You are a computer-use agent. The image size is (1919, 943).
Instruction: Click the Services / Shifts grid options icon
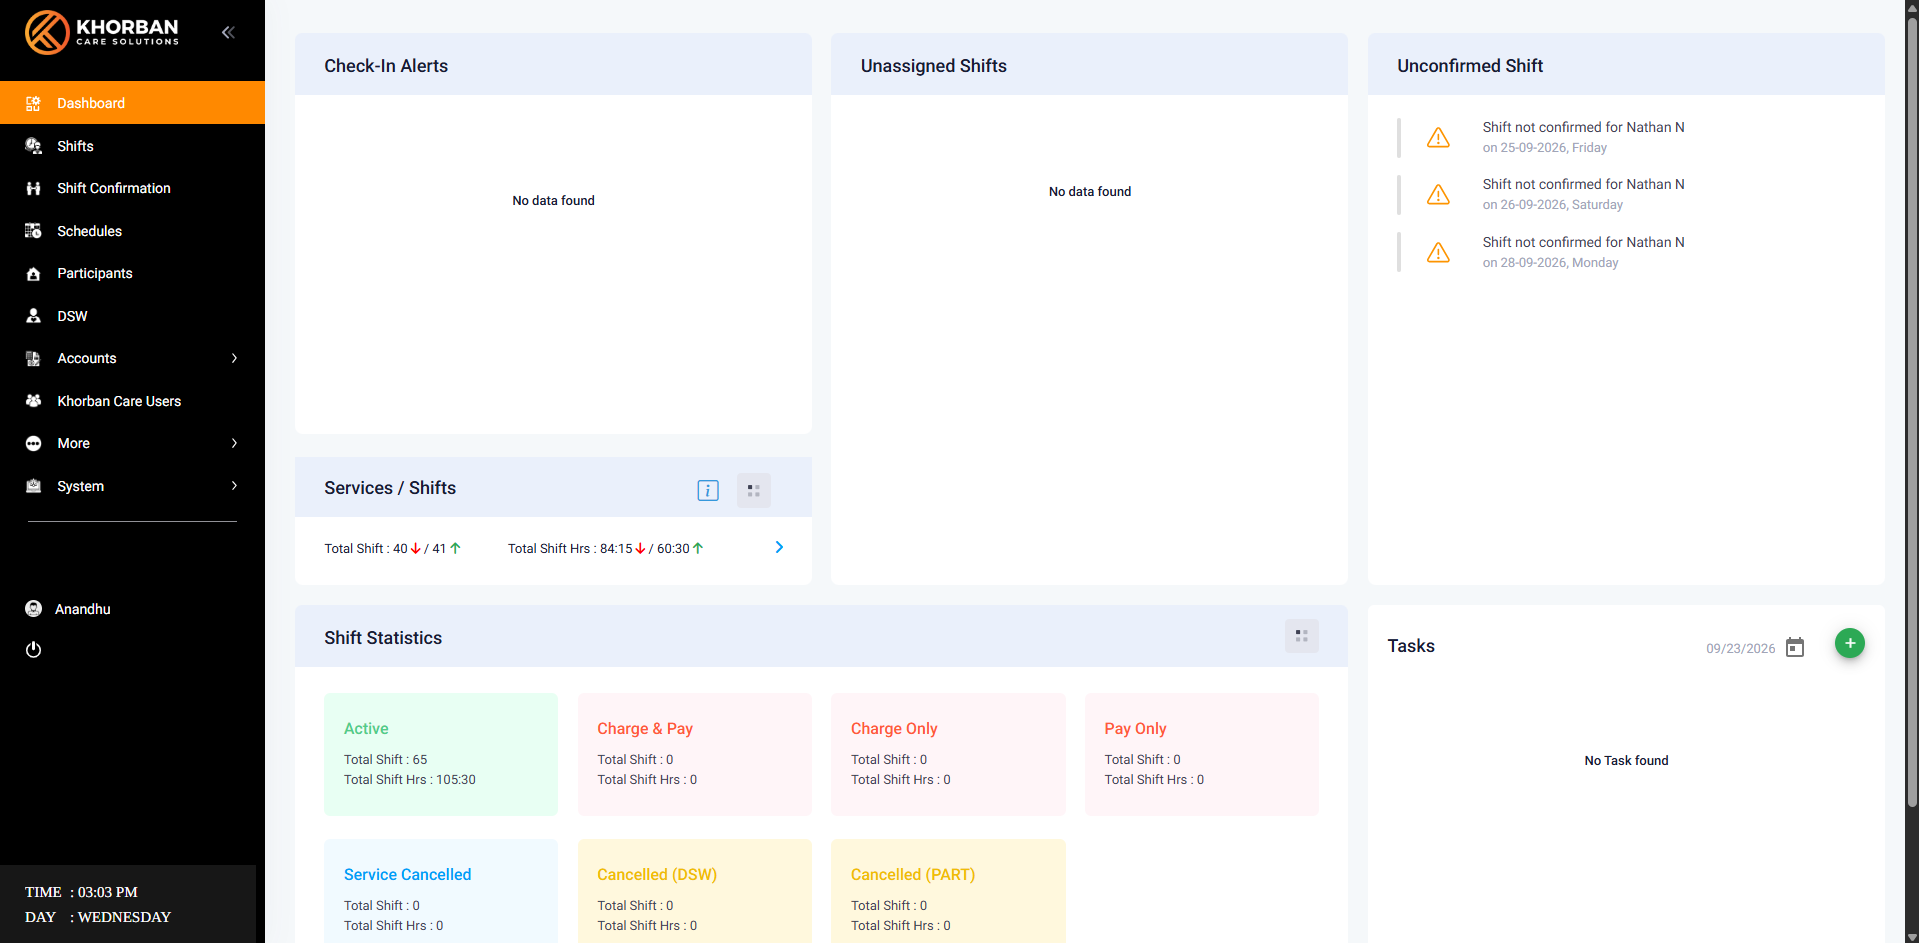click(x=754, y=490)
